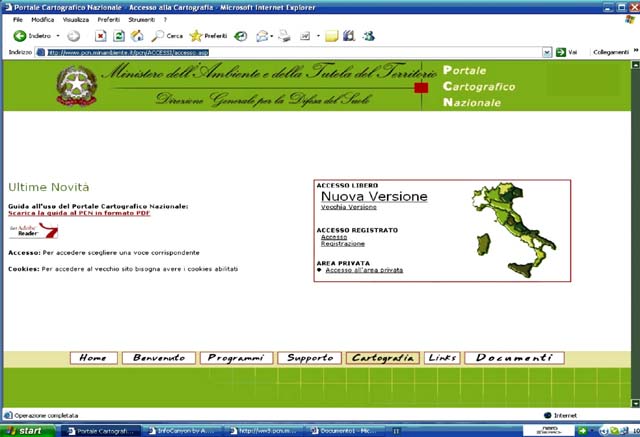Click the research book toolbar icon

coord(349,36)
